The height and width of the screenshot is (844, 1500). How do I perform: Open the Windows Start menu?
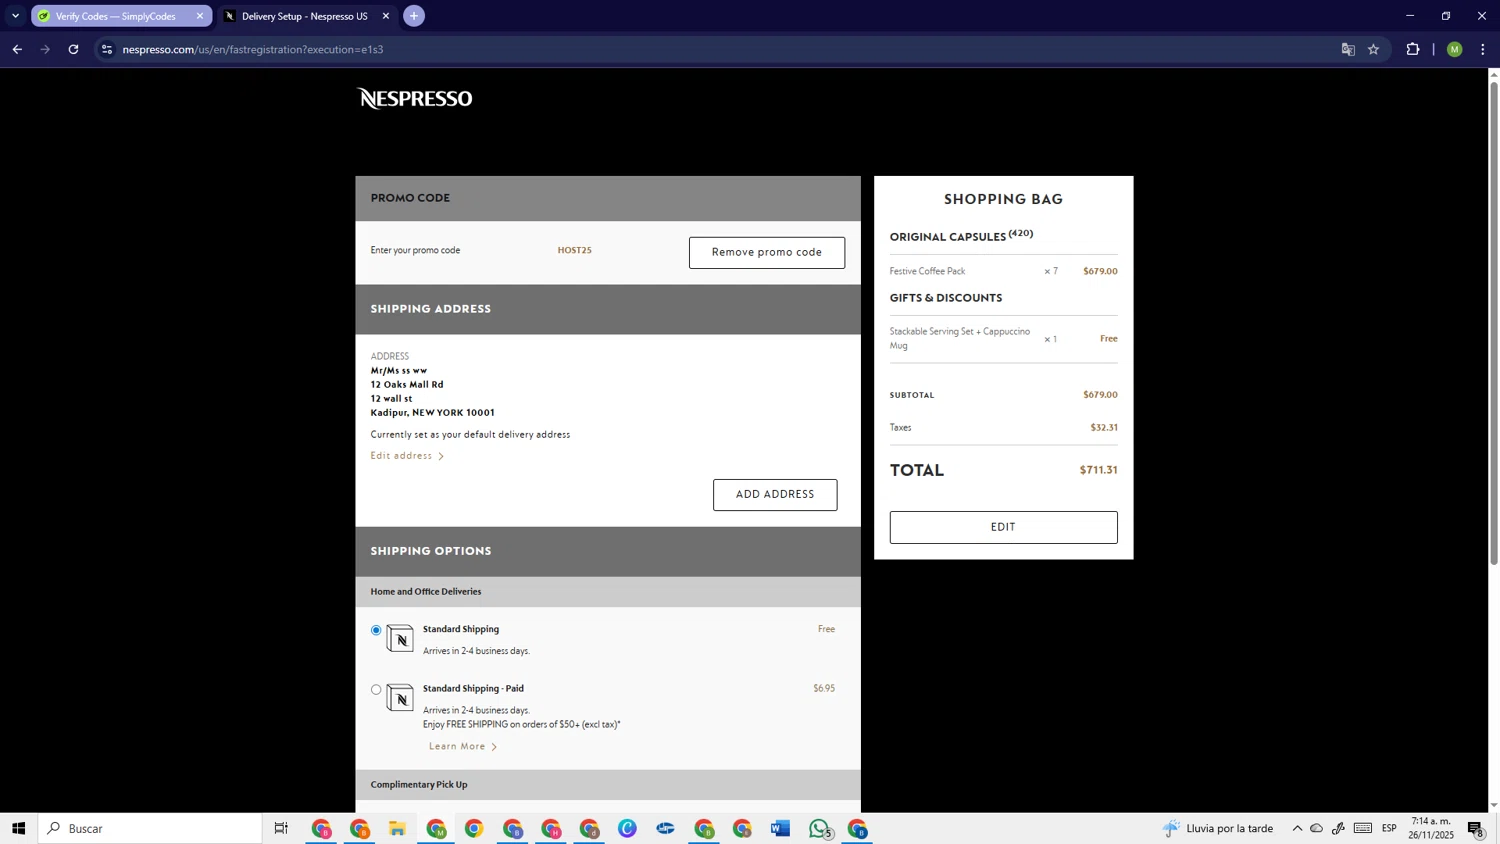pos(18,828)
